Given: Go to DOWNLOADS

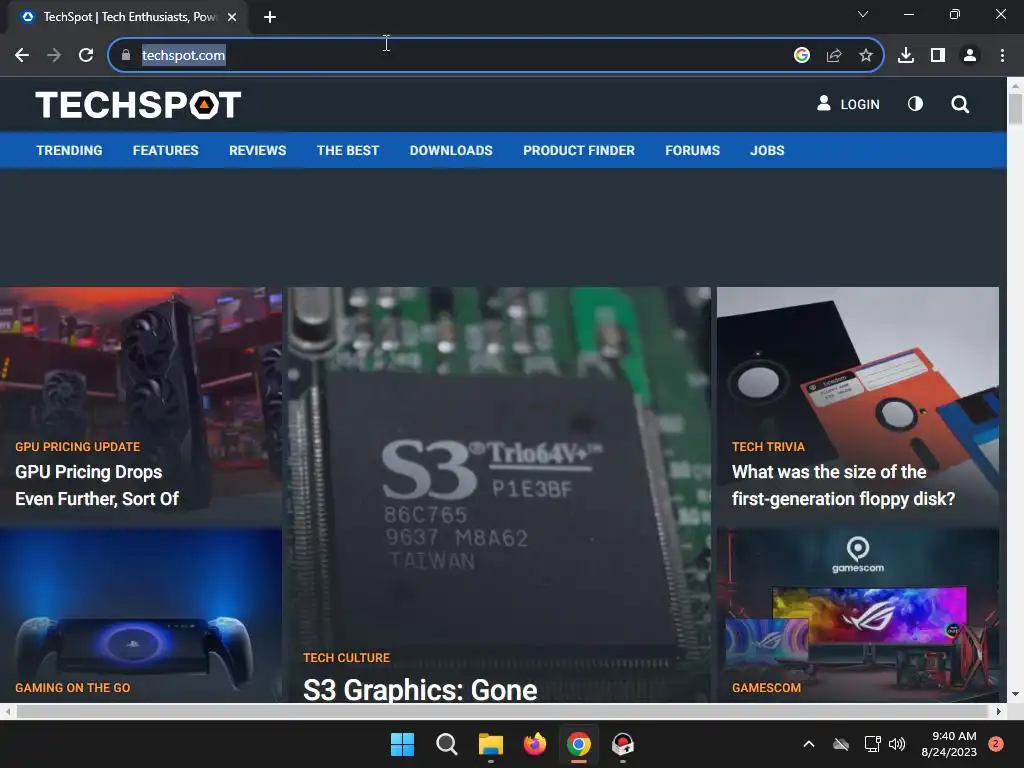Looking at the screenshot, I should click(451, 150).
